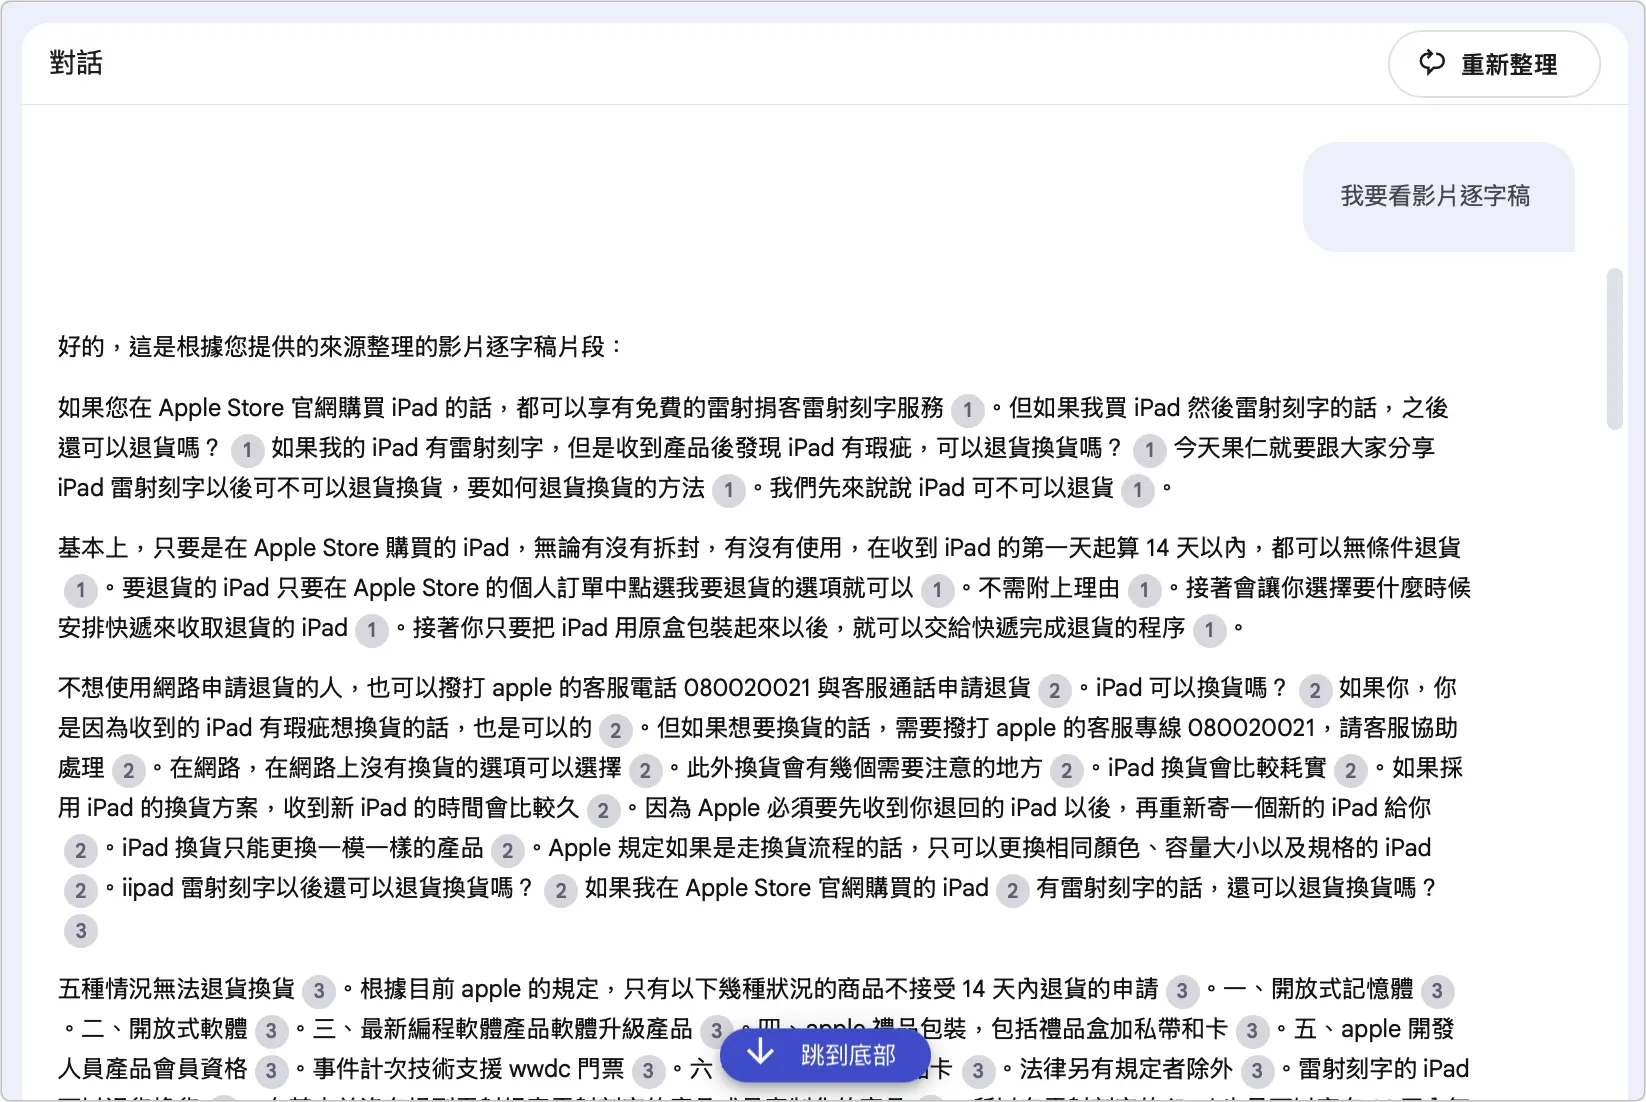Open citation 2 after iPad 可以換貨嗎？
The height and width of the screenshot is (1102, 1646).
(1315, 689)
